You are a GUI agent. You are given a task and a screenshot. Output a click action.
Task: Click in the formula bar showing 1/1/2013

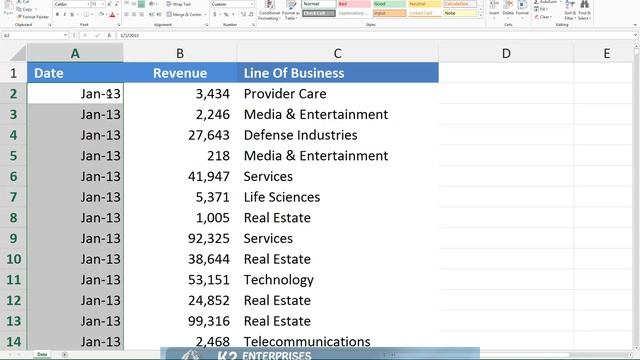click(373, 36)
